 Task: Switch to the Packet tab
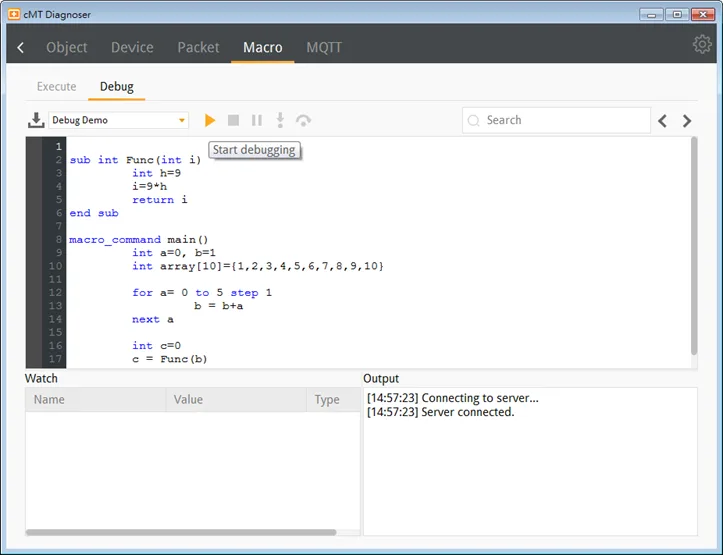pyautogui.click(x=198, y=47)
